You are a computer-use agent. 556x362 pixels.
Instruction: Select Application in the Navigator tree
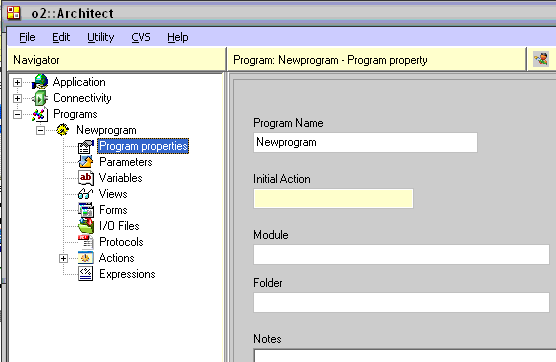pyautogui.click(x=79, y=82)
